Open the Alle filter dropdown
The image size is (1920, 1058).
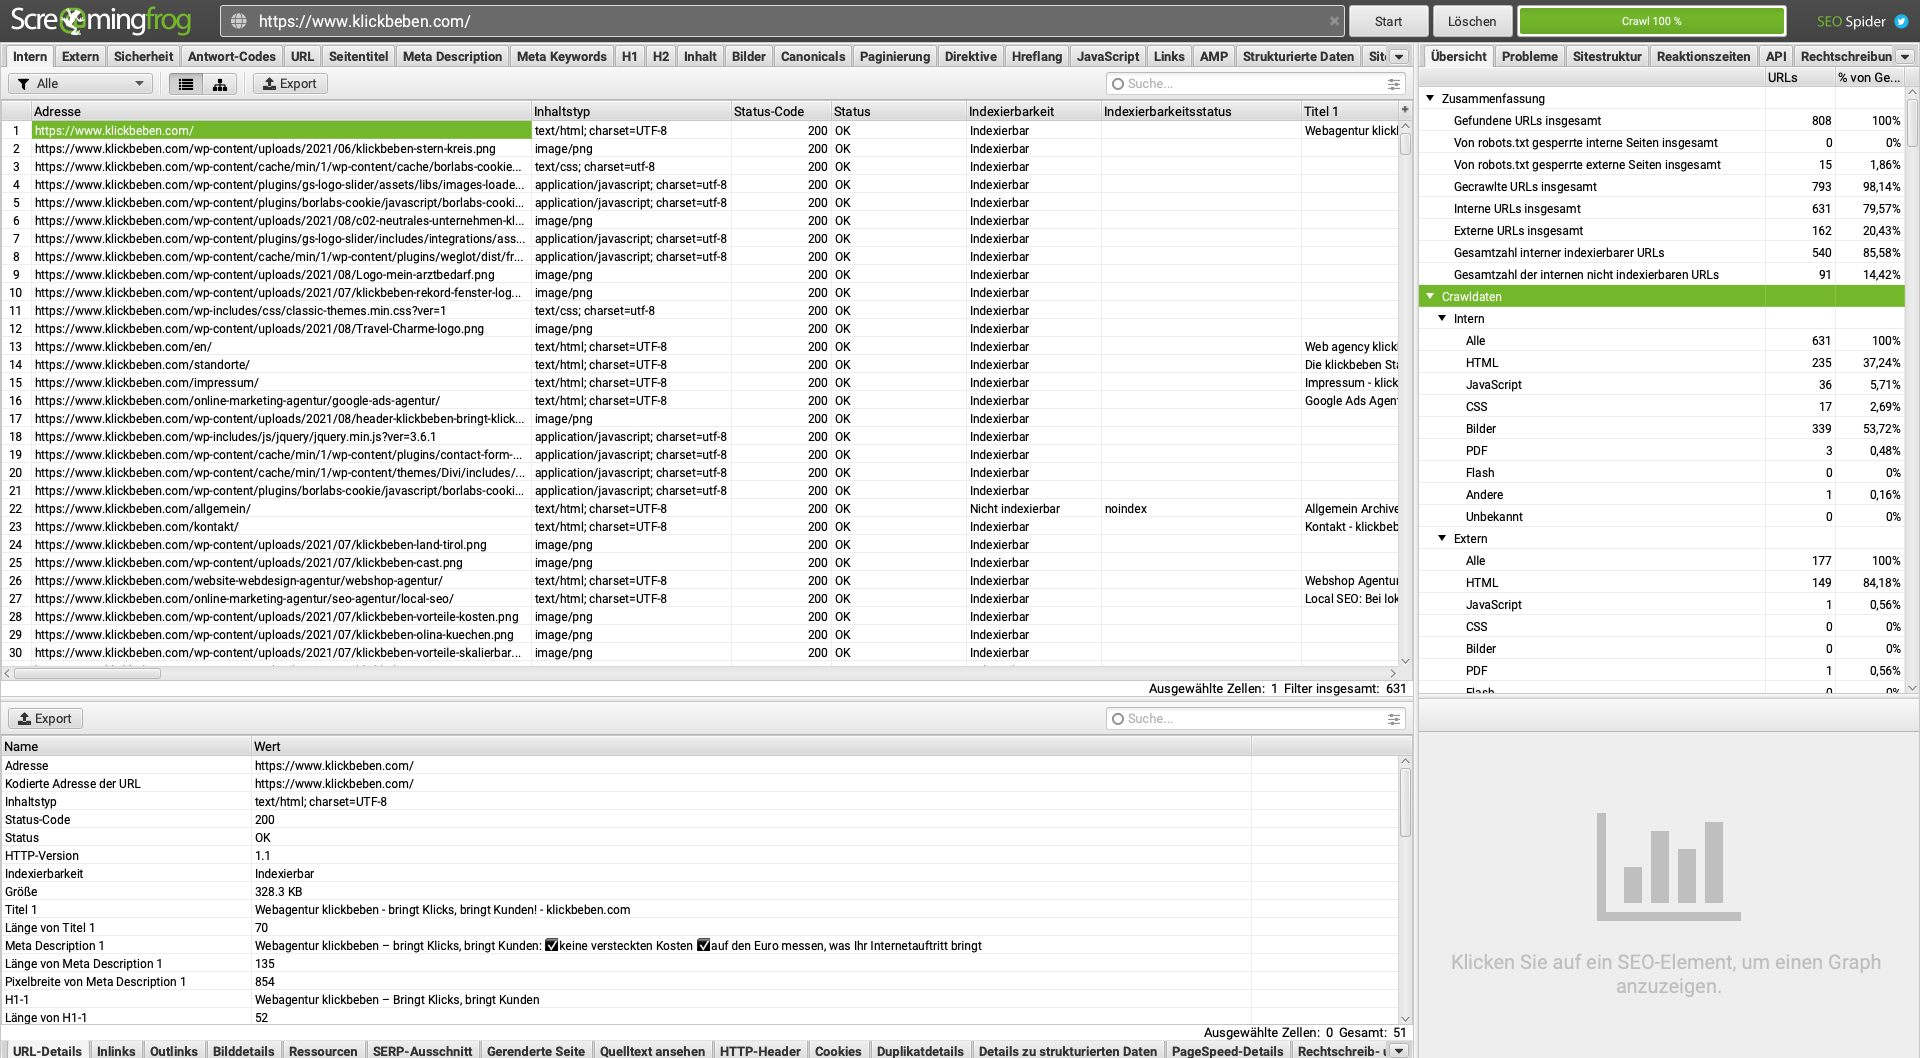tap(81, 84)
